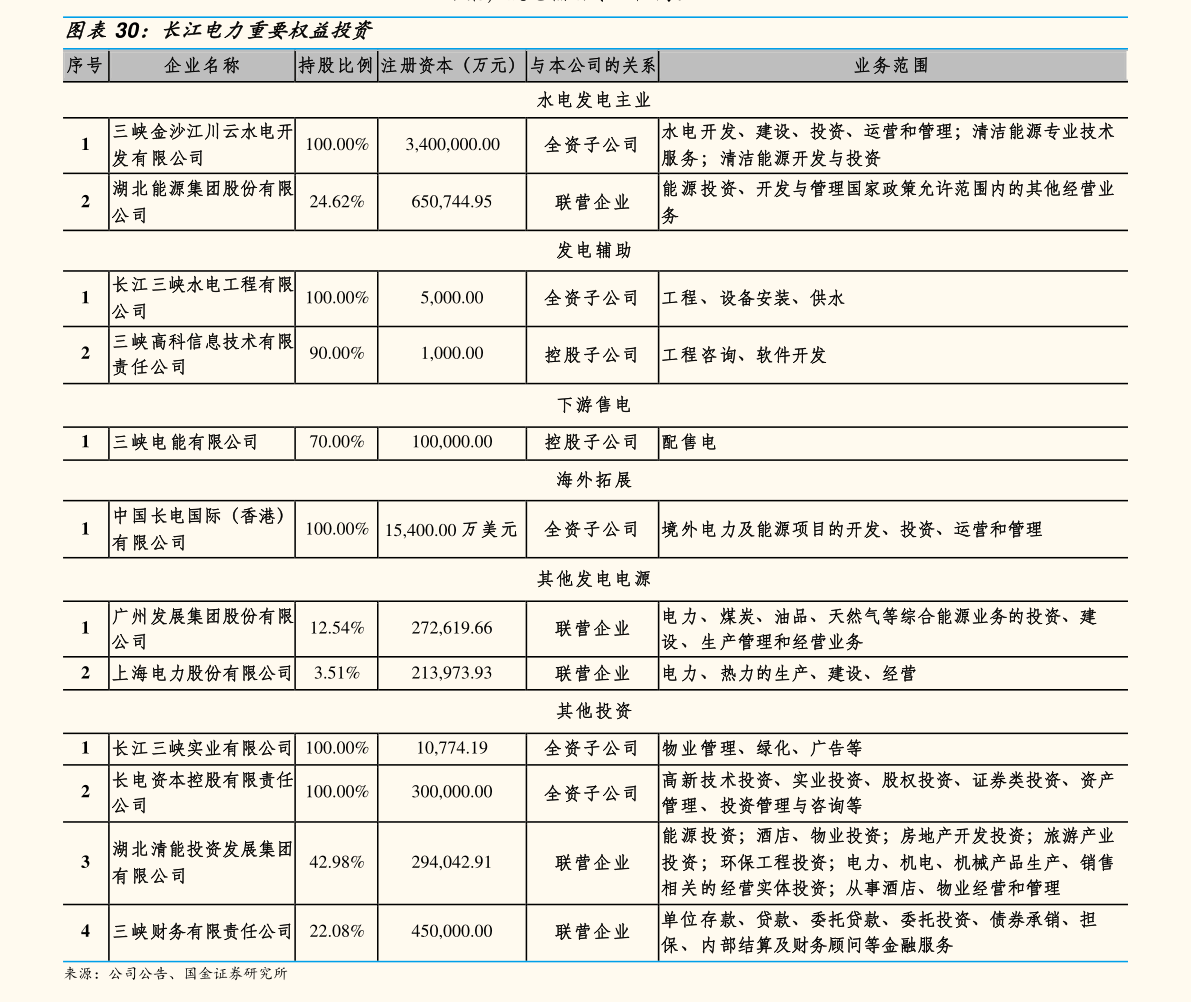The height and width of the screenshot is (1002, 1191).
Task: Click the "70.00%" shareholding value
Action: point(336,441)
